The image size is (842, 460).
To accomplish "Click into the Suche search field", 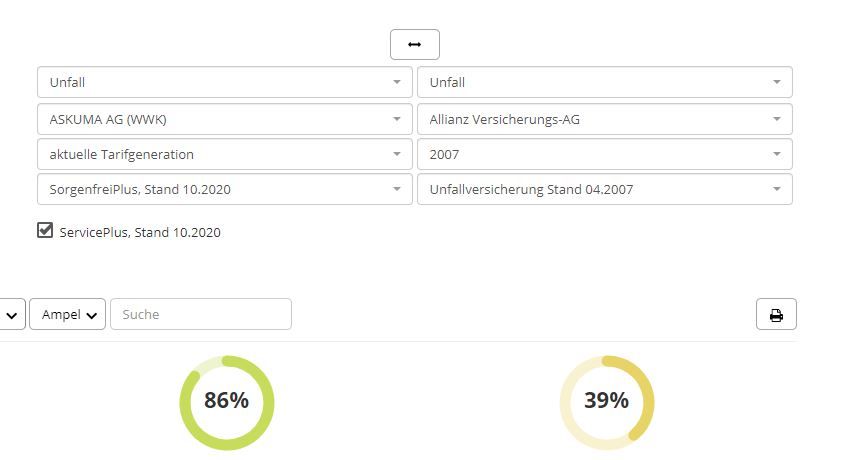I will point(201,315).
